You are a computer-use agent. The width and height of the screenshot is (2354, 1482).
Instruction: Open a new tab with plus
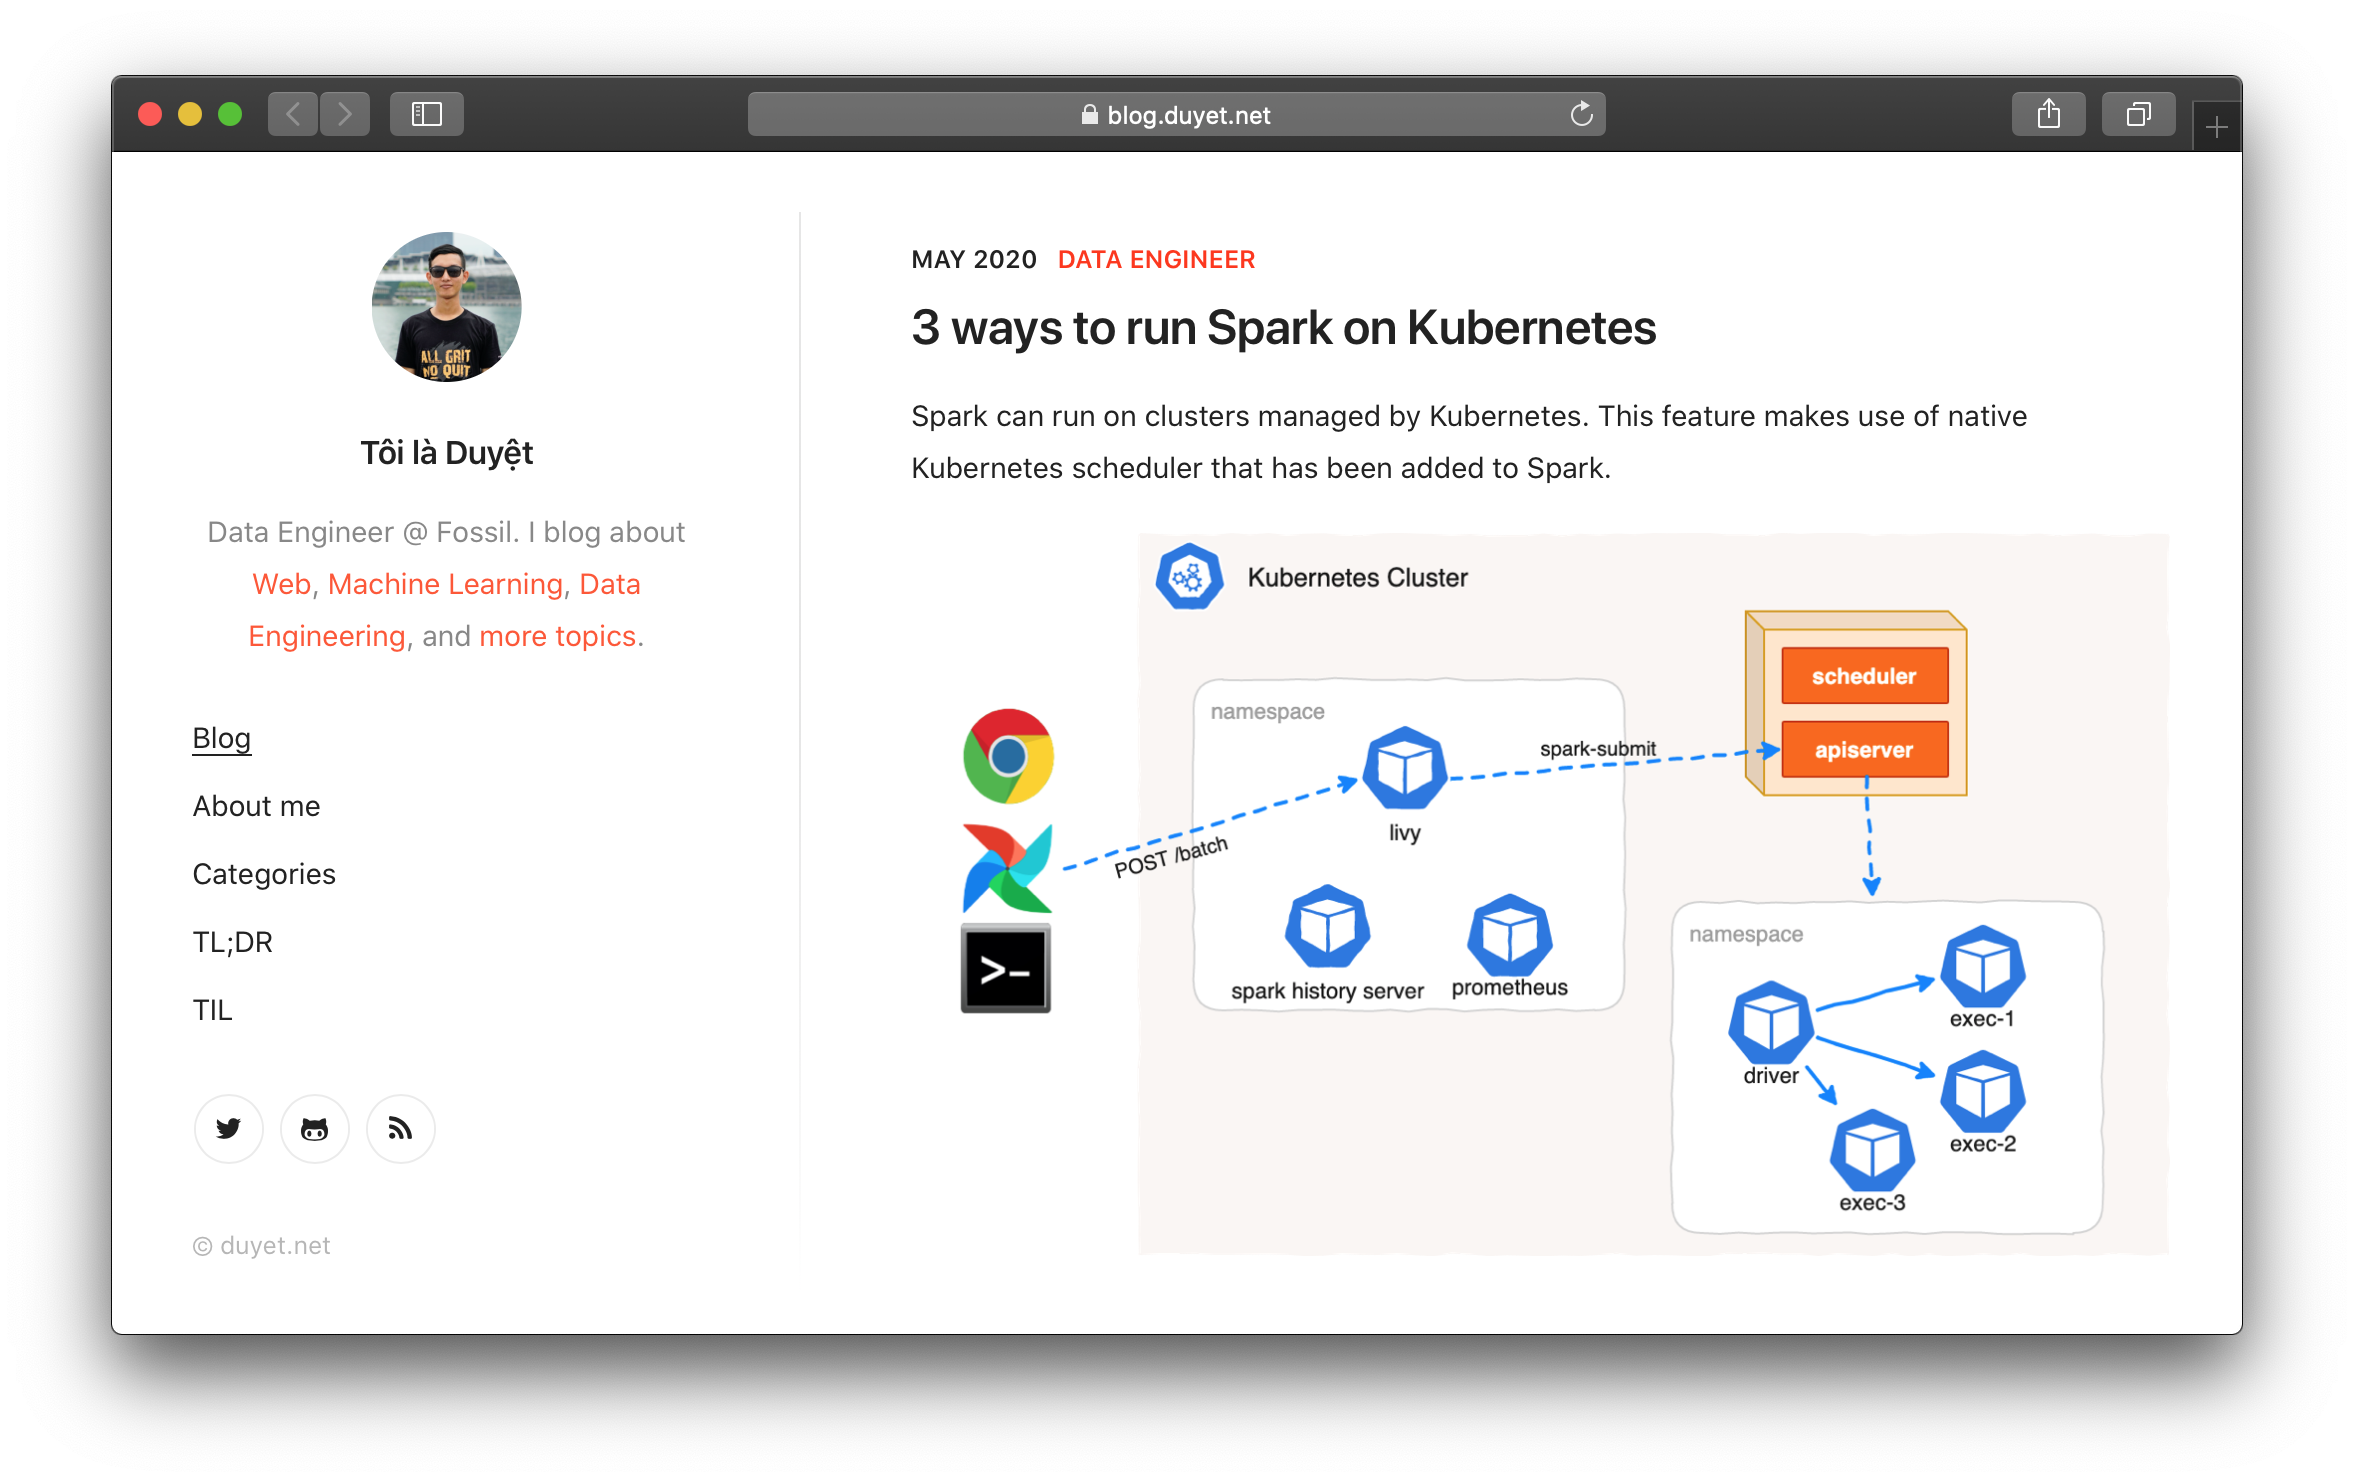pyautogui.click(x=2216, y=128)
